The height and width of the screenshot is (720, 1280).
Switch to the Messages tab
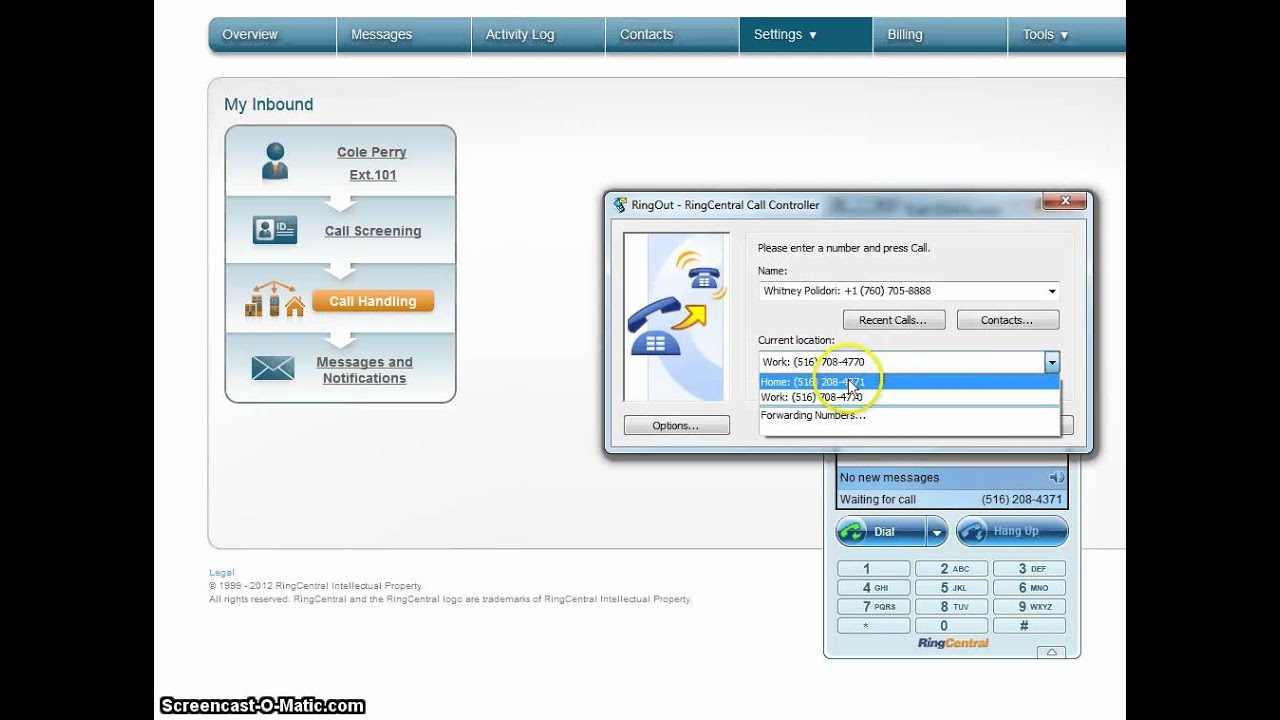pyautogui.click(x=404, y=34)
